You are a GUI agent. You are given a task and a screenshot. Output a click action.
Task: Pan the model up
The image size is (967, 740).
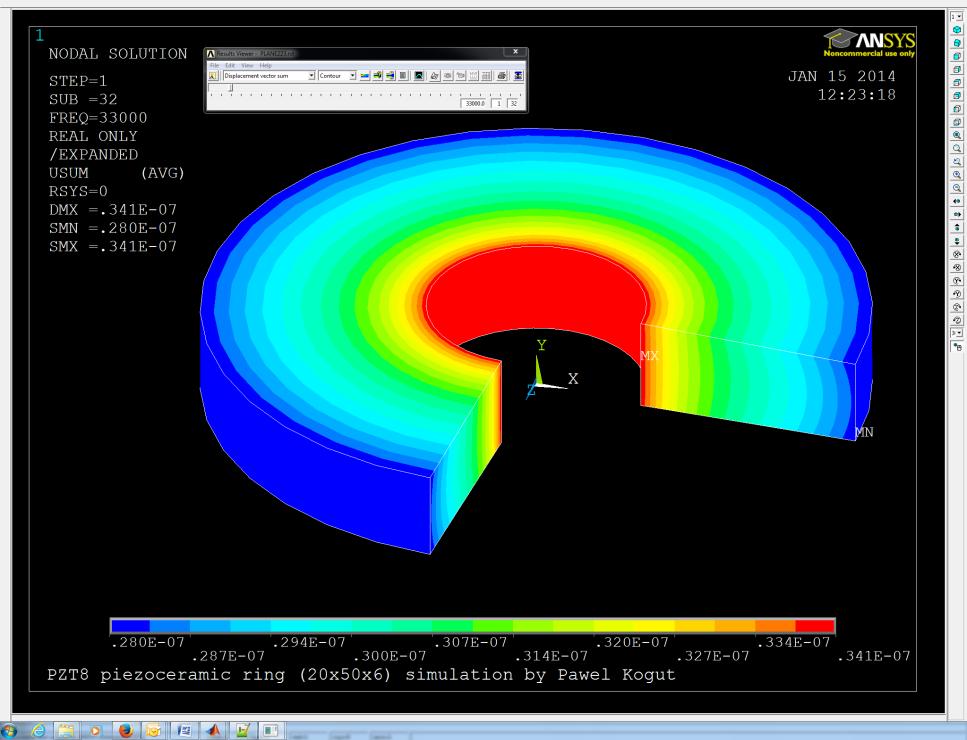957,228
